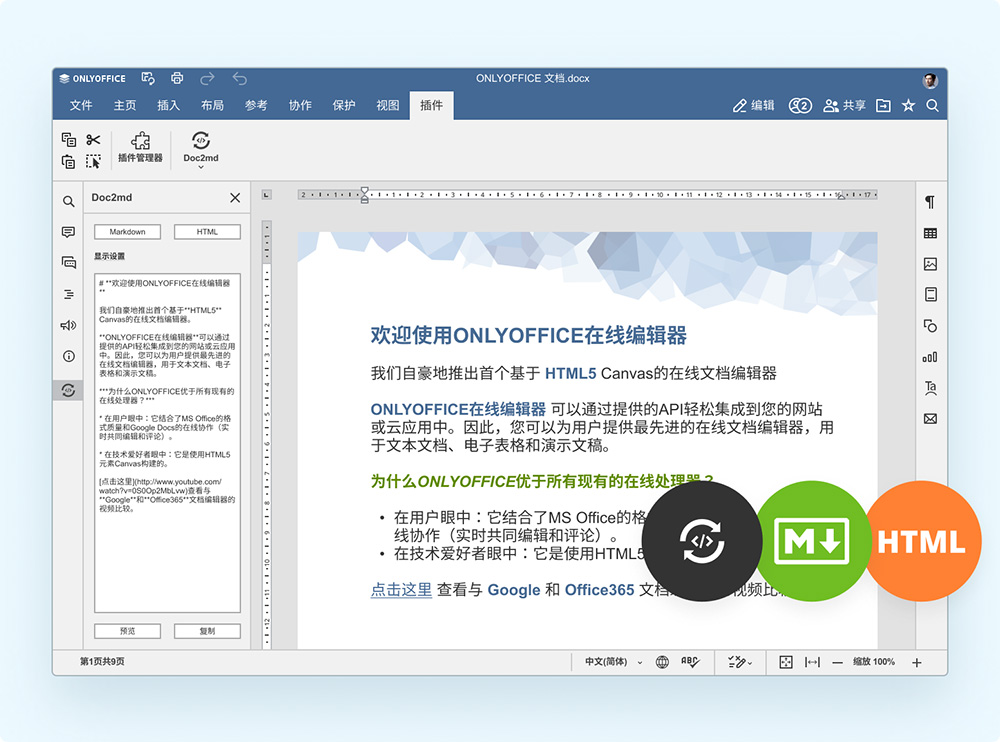The image size is (1000, 742).
Task: Click the Markdown button
Action: [x=128, y=232]
